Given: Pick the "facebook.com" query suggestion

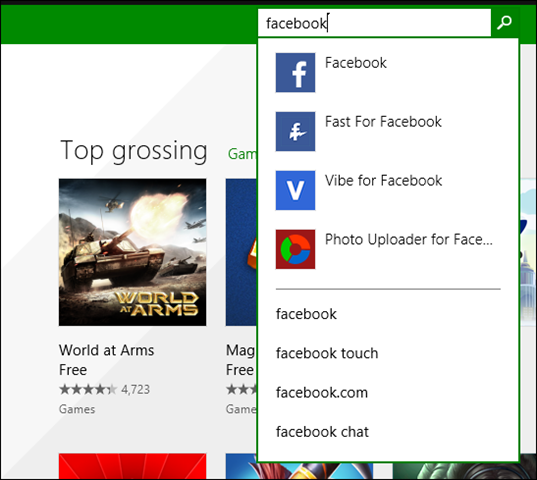Looking at the screenshot, I should point(322,393).
